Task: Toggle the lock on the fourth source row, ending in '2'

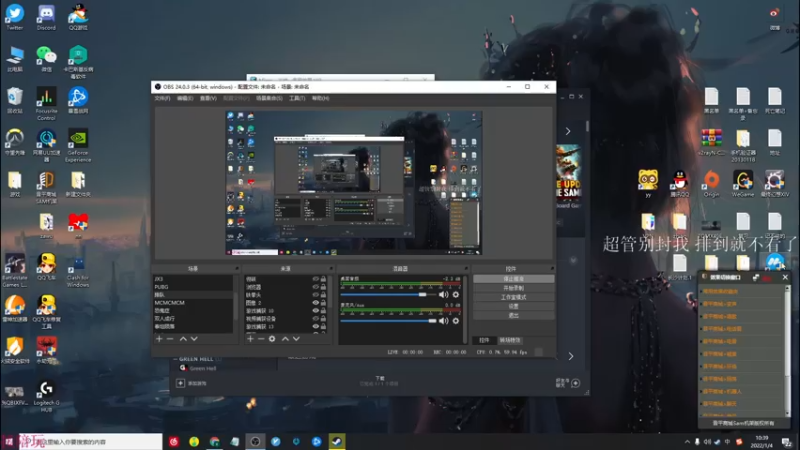Action: [x=323, y=303]
